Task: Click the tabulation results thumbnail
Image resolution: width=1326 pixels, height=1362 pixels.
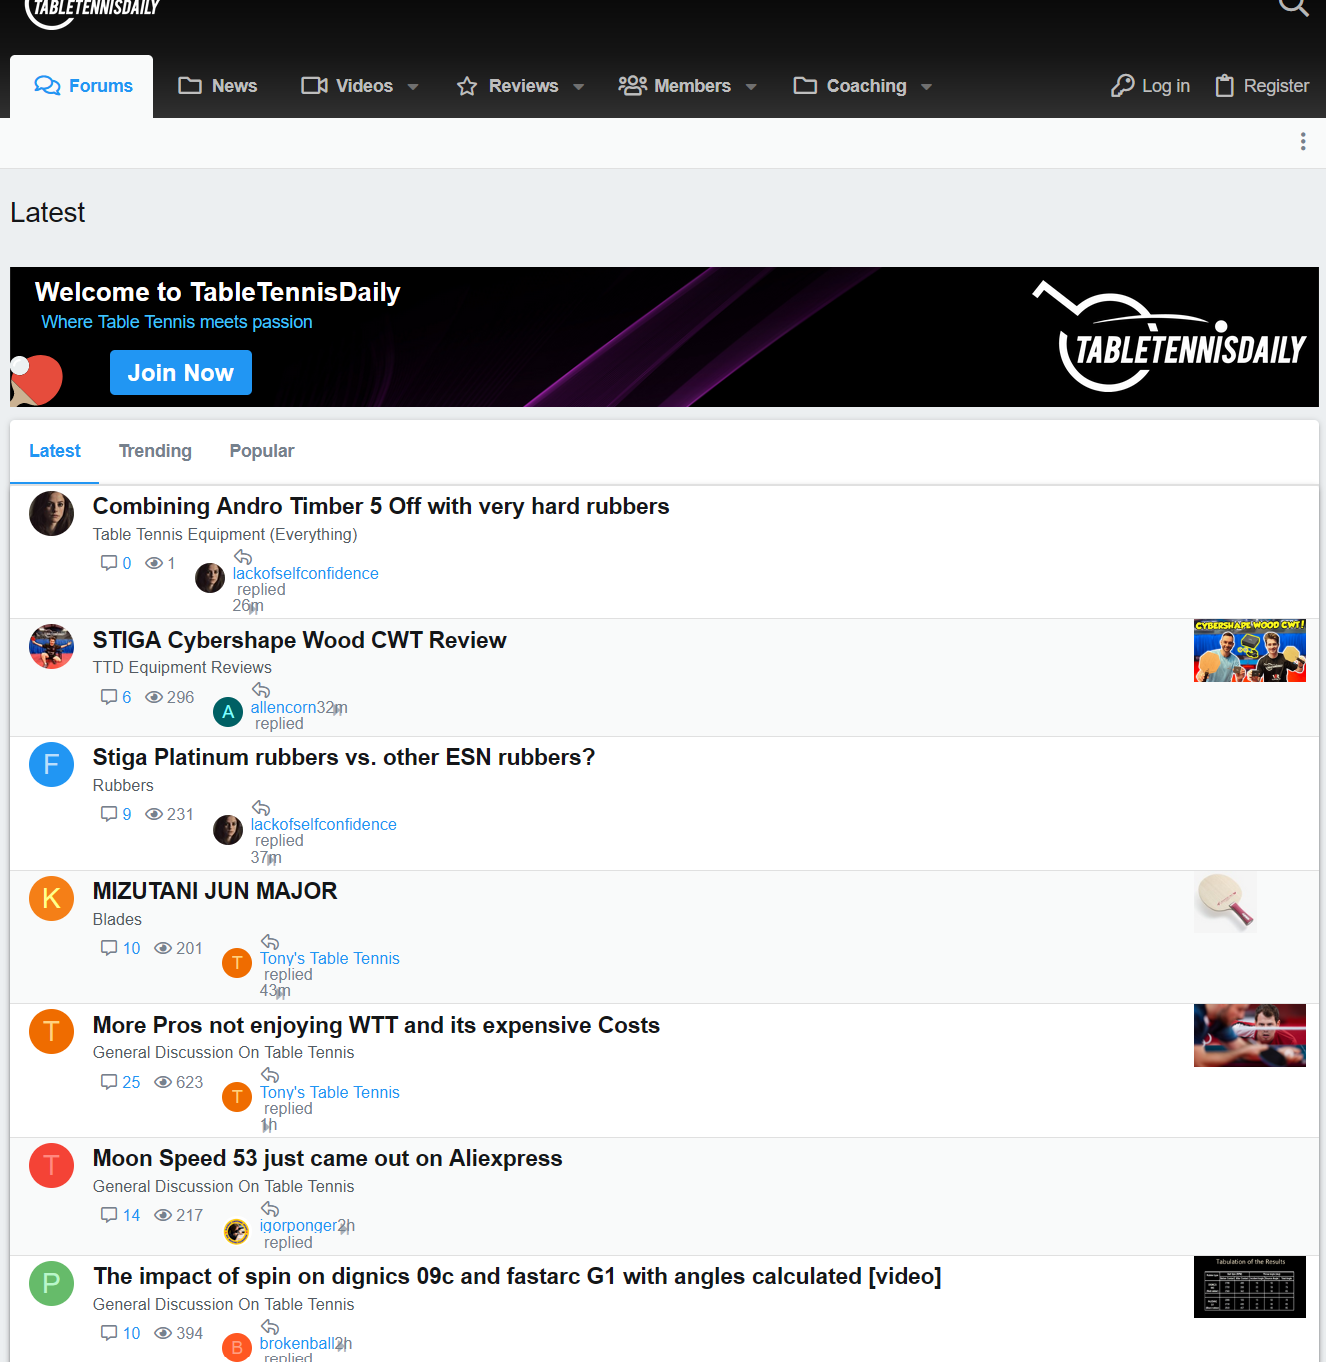Action: (x=1250, y=1287)
